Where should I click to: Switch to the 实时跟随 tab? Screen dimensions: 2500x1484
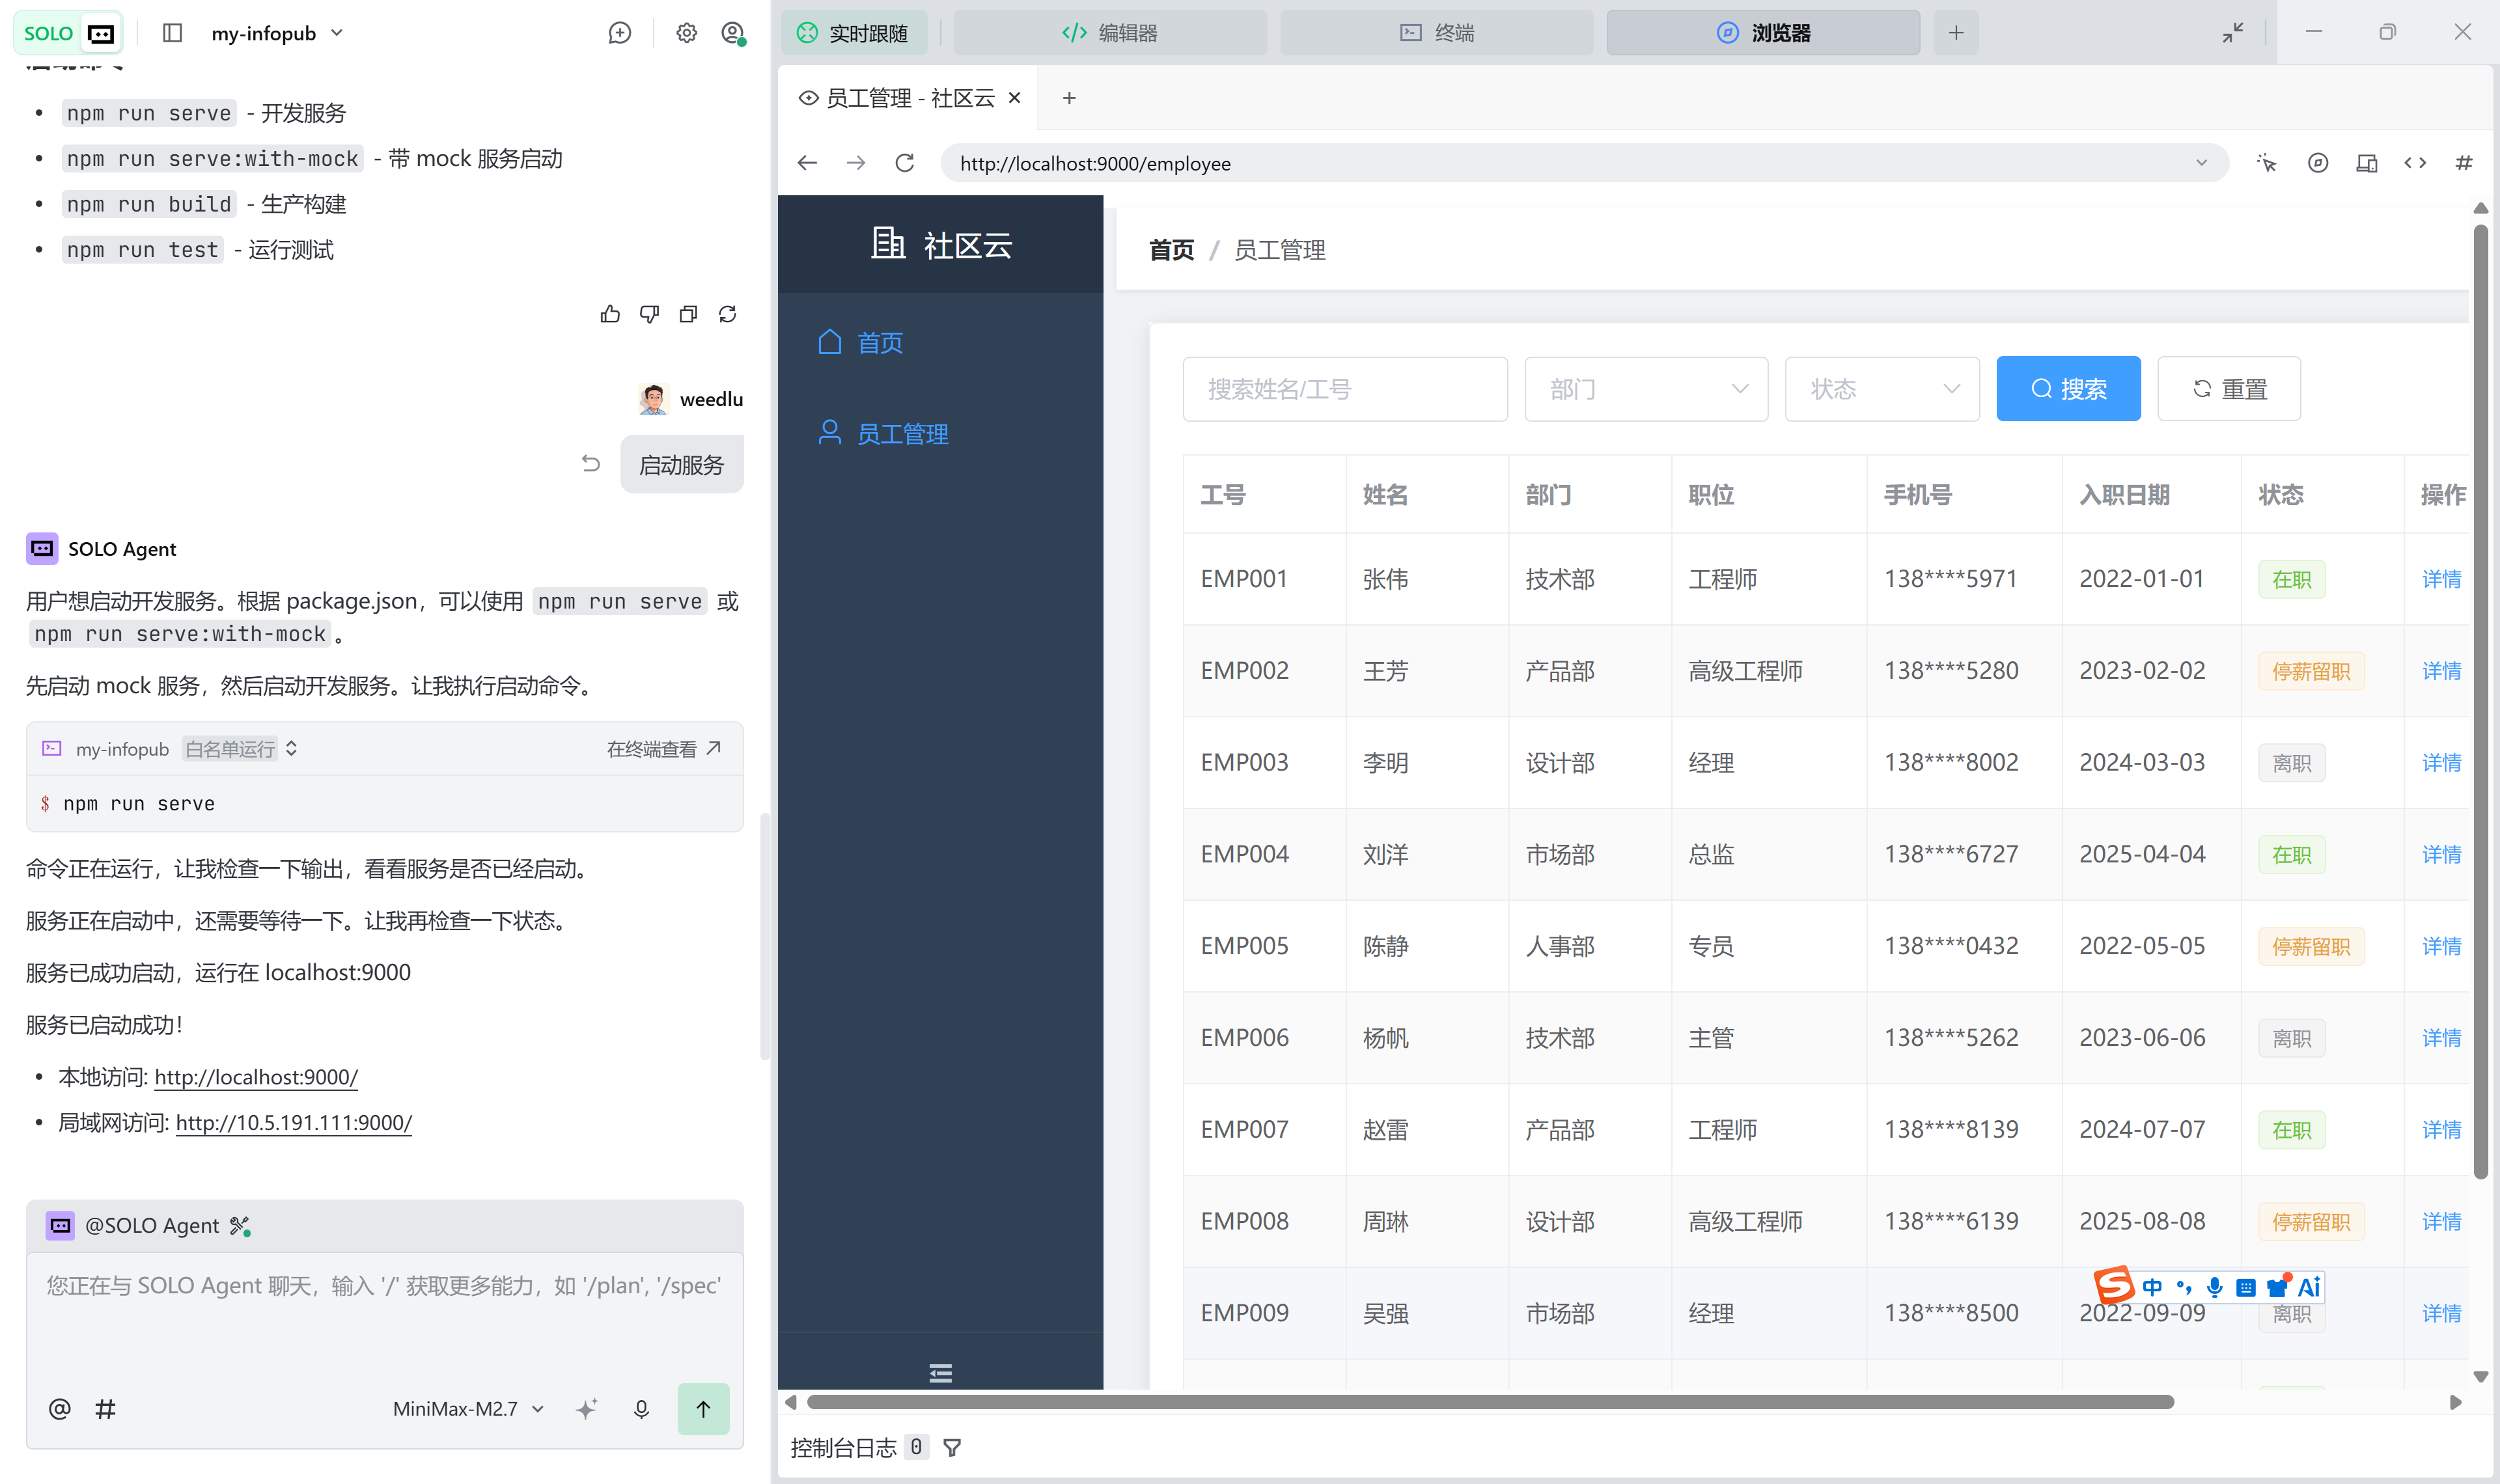pos(854,33)
